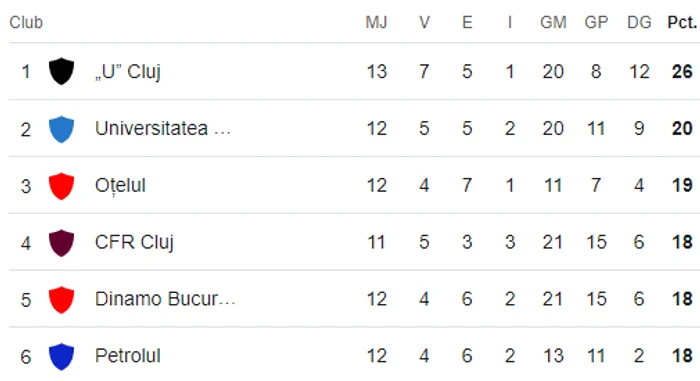The height and width of the screenshot is (381, 700).
Task: Click the Club column header
Action: point(26,22)
